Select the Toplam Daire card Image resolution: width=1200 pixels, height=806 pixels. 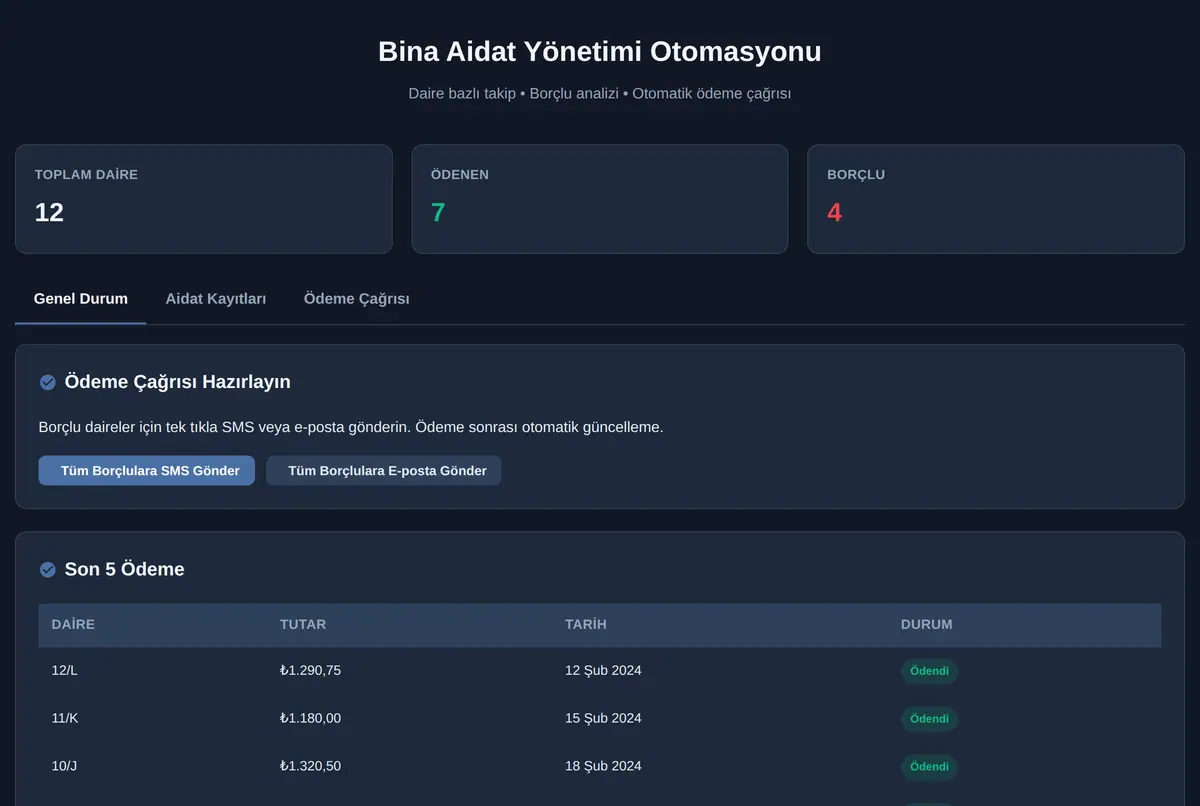(x=204, y=199)
